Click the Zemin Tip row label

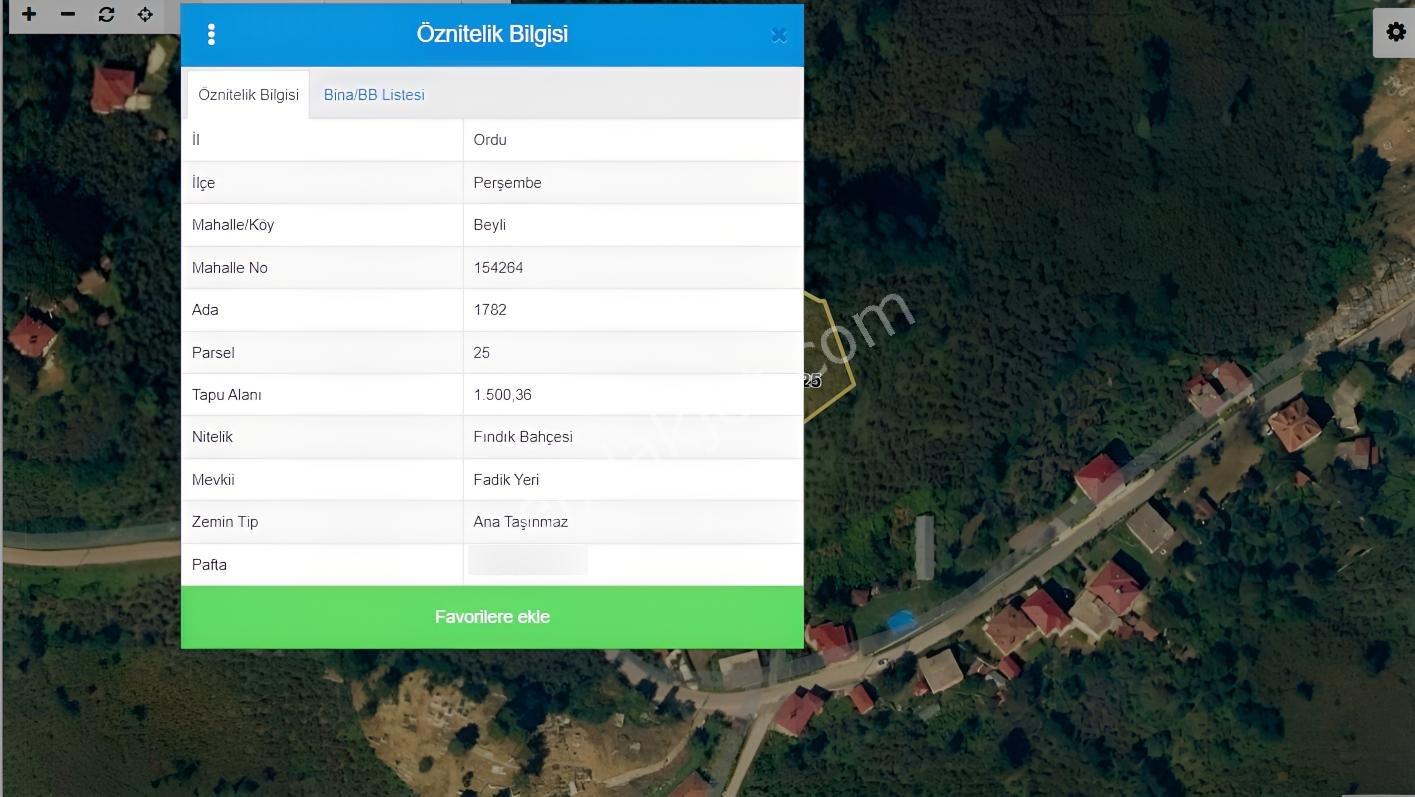pyautogui.click(x=225, y=522)
